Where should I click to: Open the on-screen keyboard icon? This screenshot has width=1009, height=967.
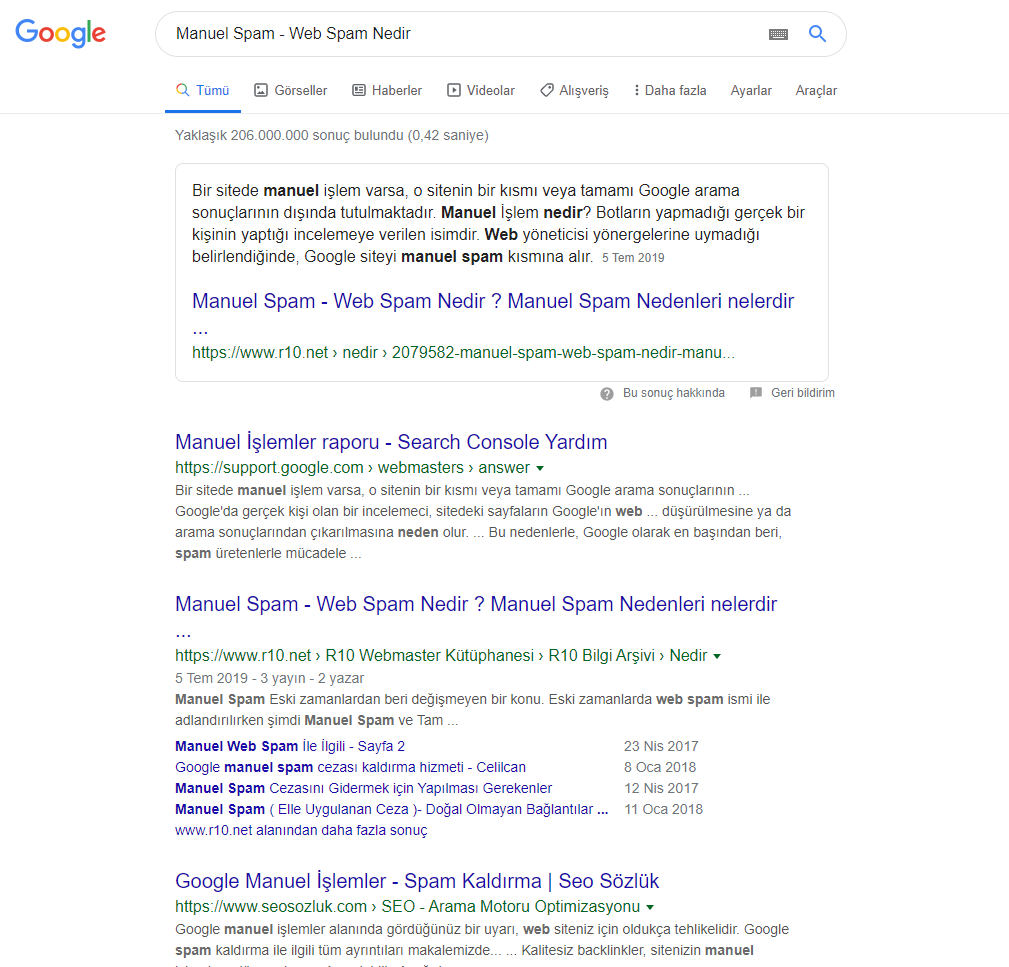pyautogui.click(x=778, y=34)
